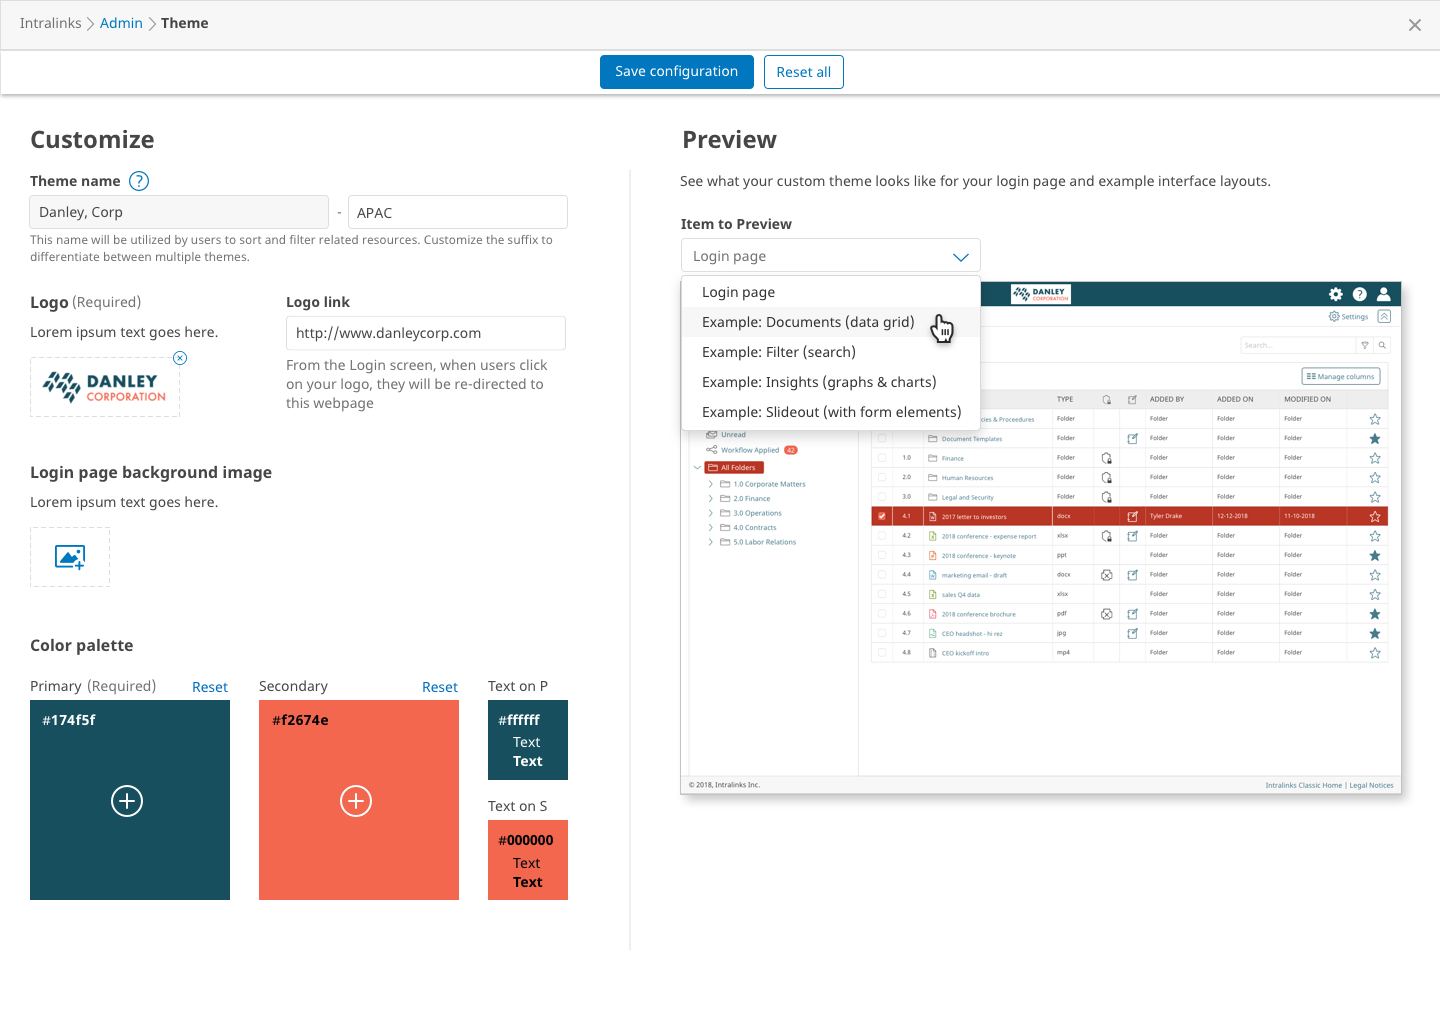Select Example: Documents (data grid) option
The height and width of the screenshot is (1024, 1440).
click(831, 322)
